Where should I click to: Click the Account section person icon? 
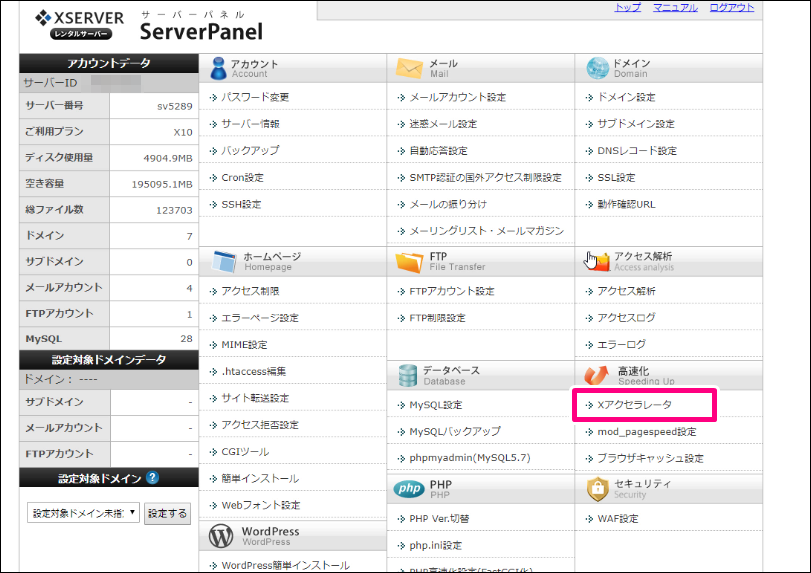218,68
